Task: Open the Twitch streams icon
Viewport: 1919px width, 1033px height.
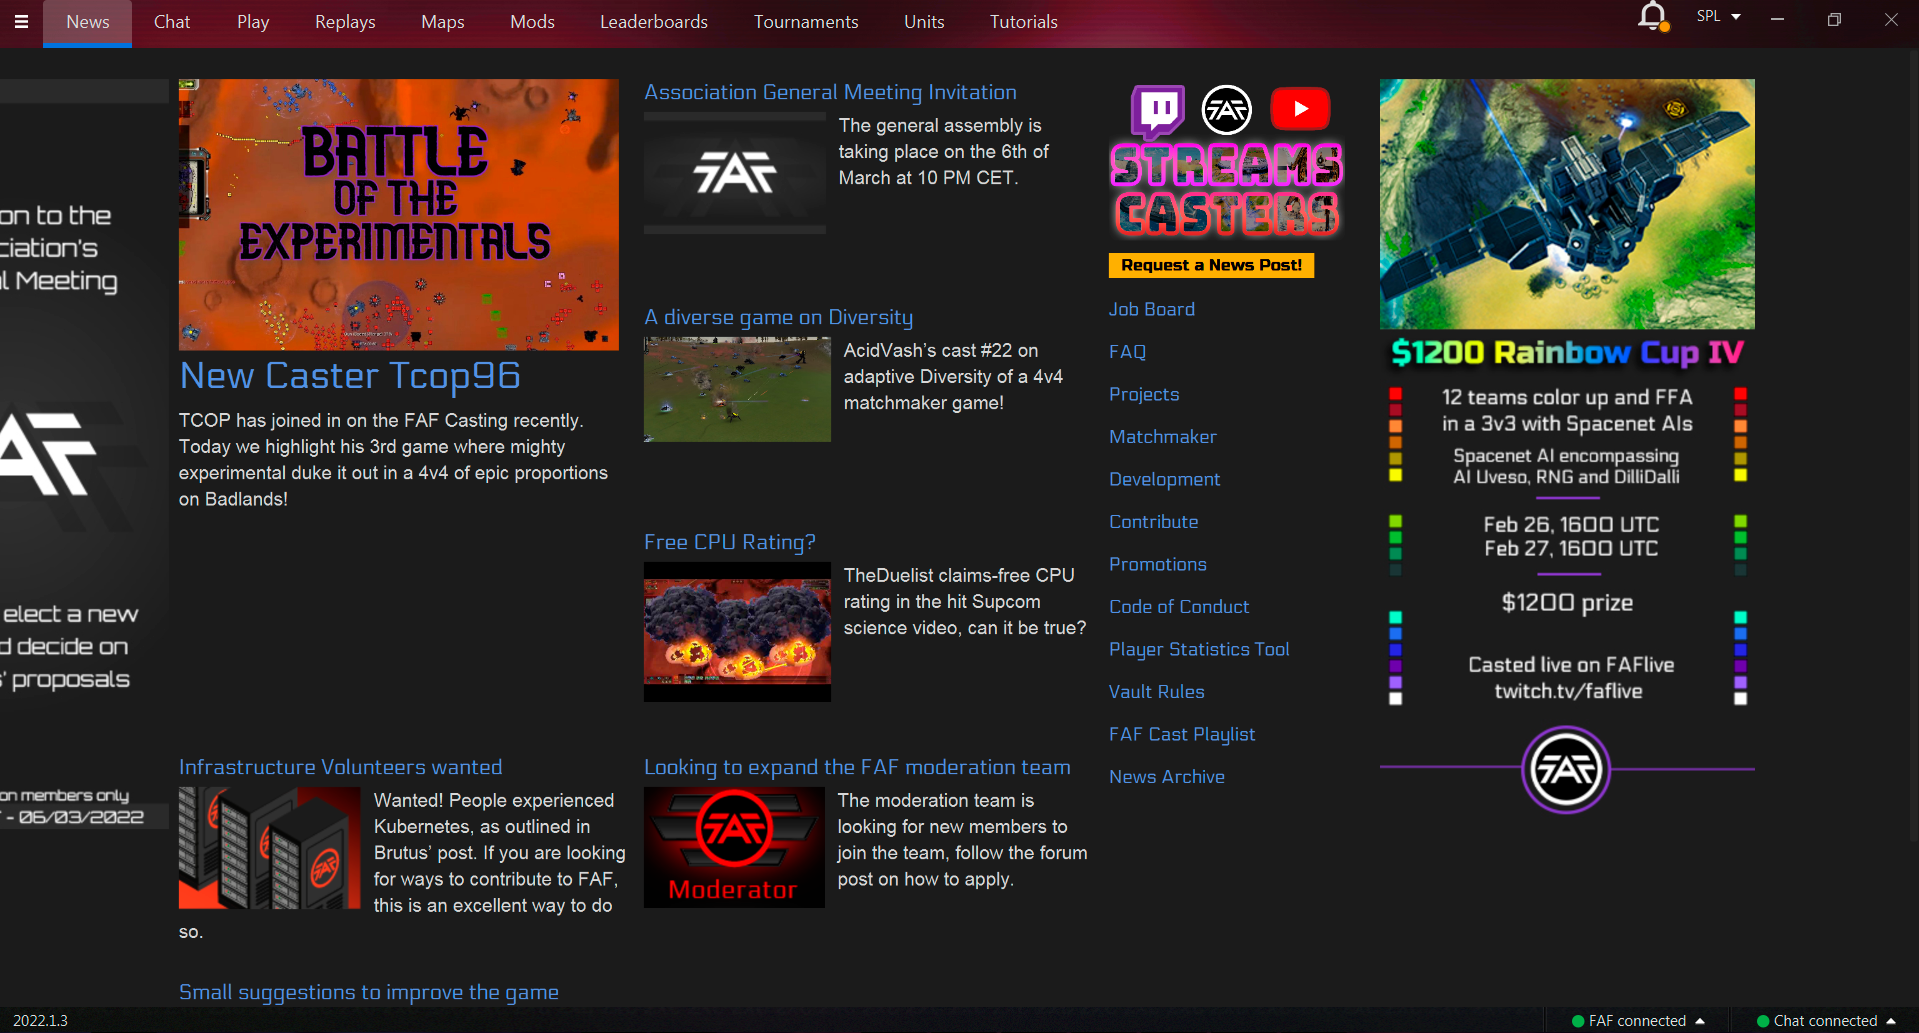Action: click(x=1158, y=110)
